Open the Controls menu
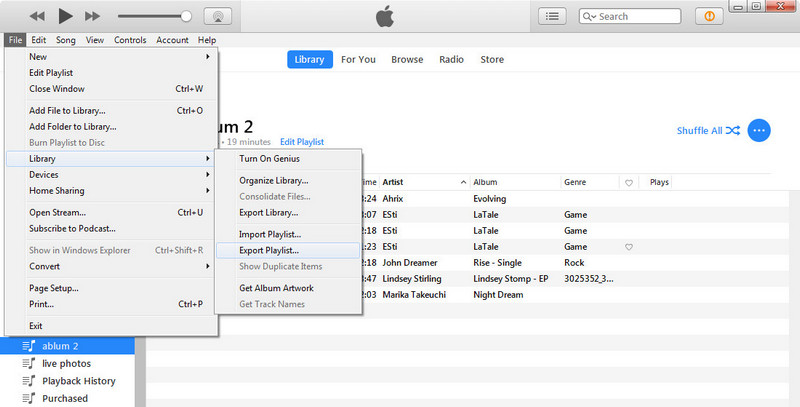Image resolution: width=800 pixels, height=407 pixels. pyautogui.click(x=130, y=40)
